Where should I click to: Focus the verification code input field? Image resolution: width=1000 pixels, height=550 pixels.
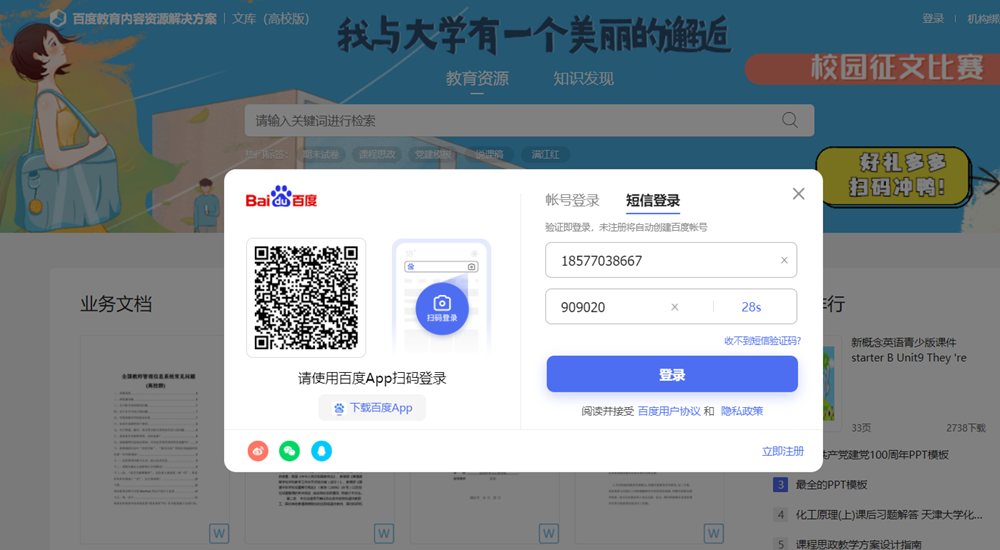[x=605, y=307]
